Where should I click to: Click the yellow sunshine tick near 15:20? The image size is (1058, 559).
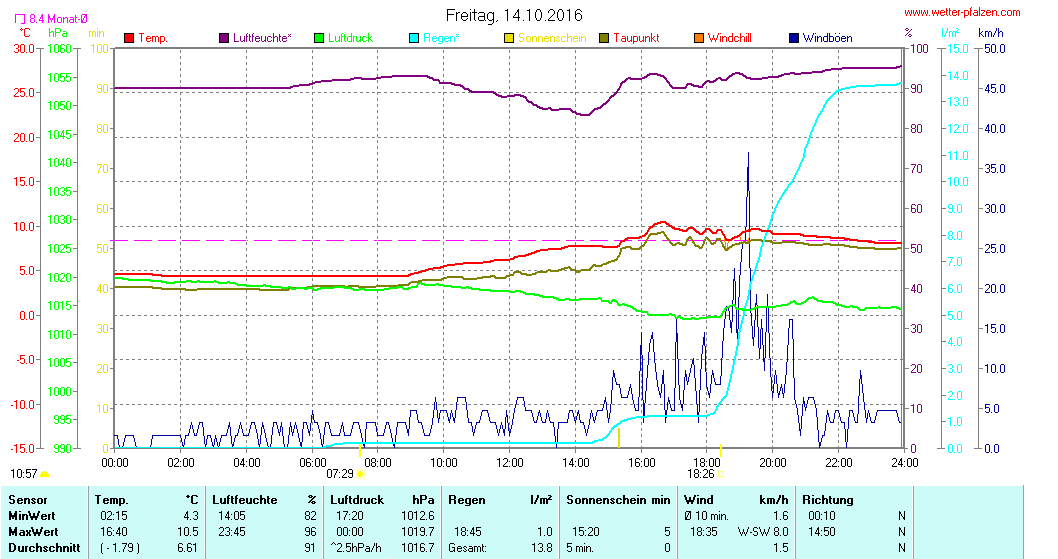[619, 437]
